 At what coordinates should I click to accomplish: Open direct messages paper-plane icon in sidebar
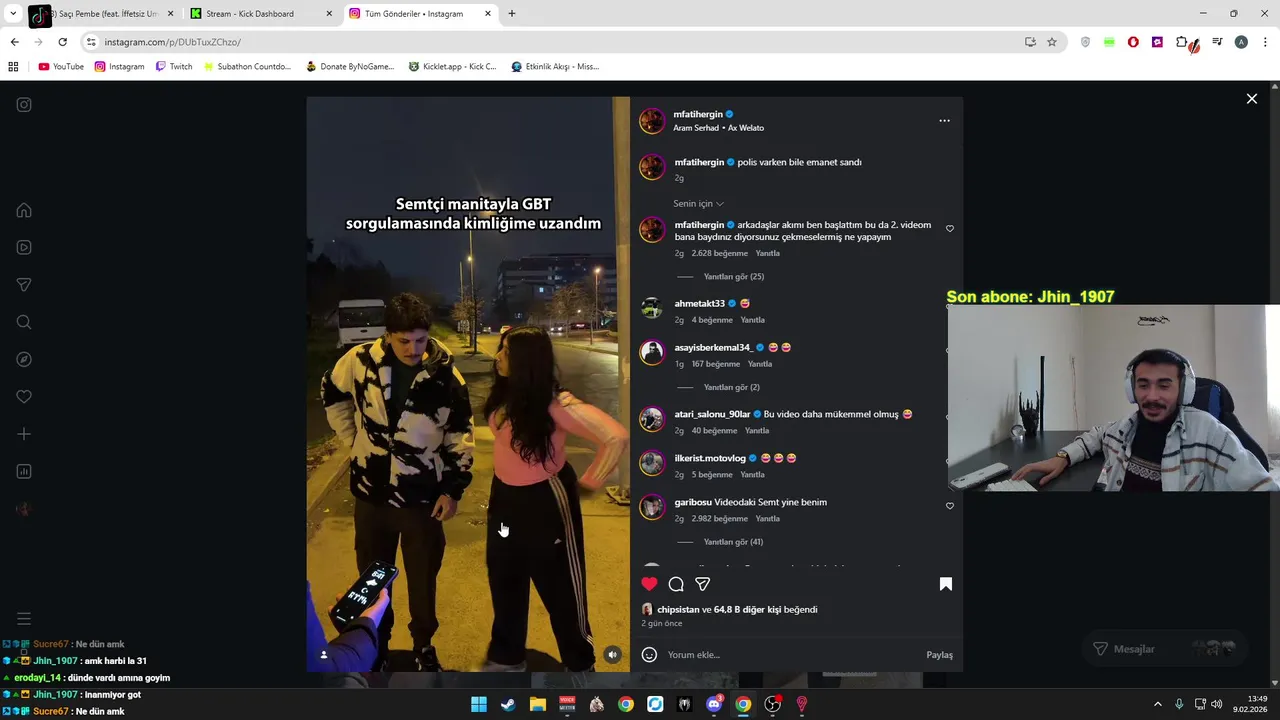[x=24, y=285]
